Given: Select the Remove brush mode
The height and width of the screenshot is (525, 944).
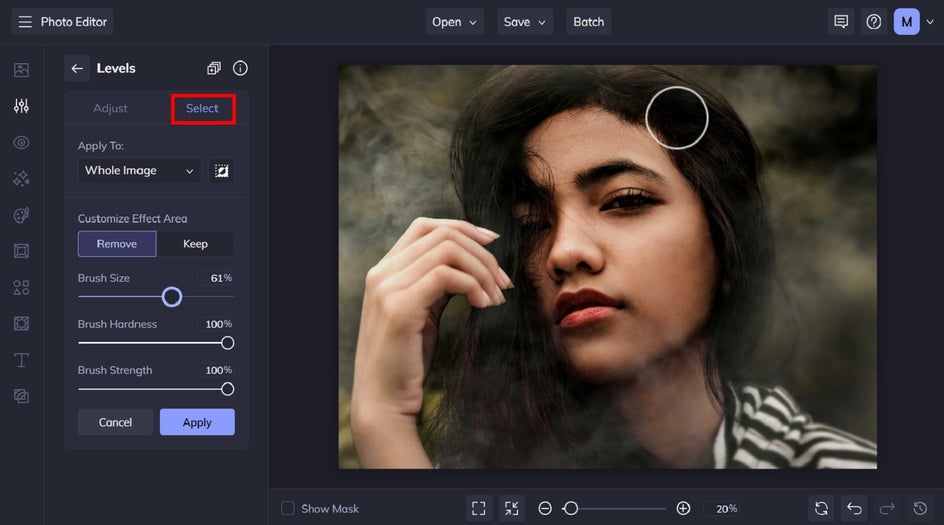Looking at the screenshot, I should [117, 244].
